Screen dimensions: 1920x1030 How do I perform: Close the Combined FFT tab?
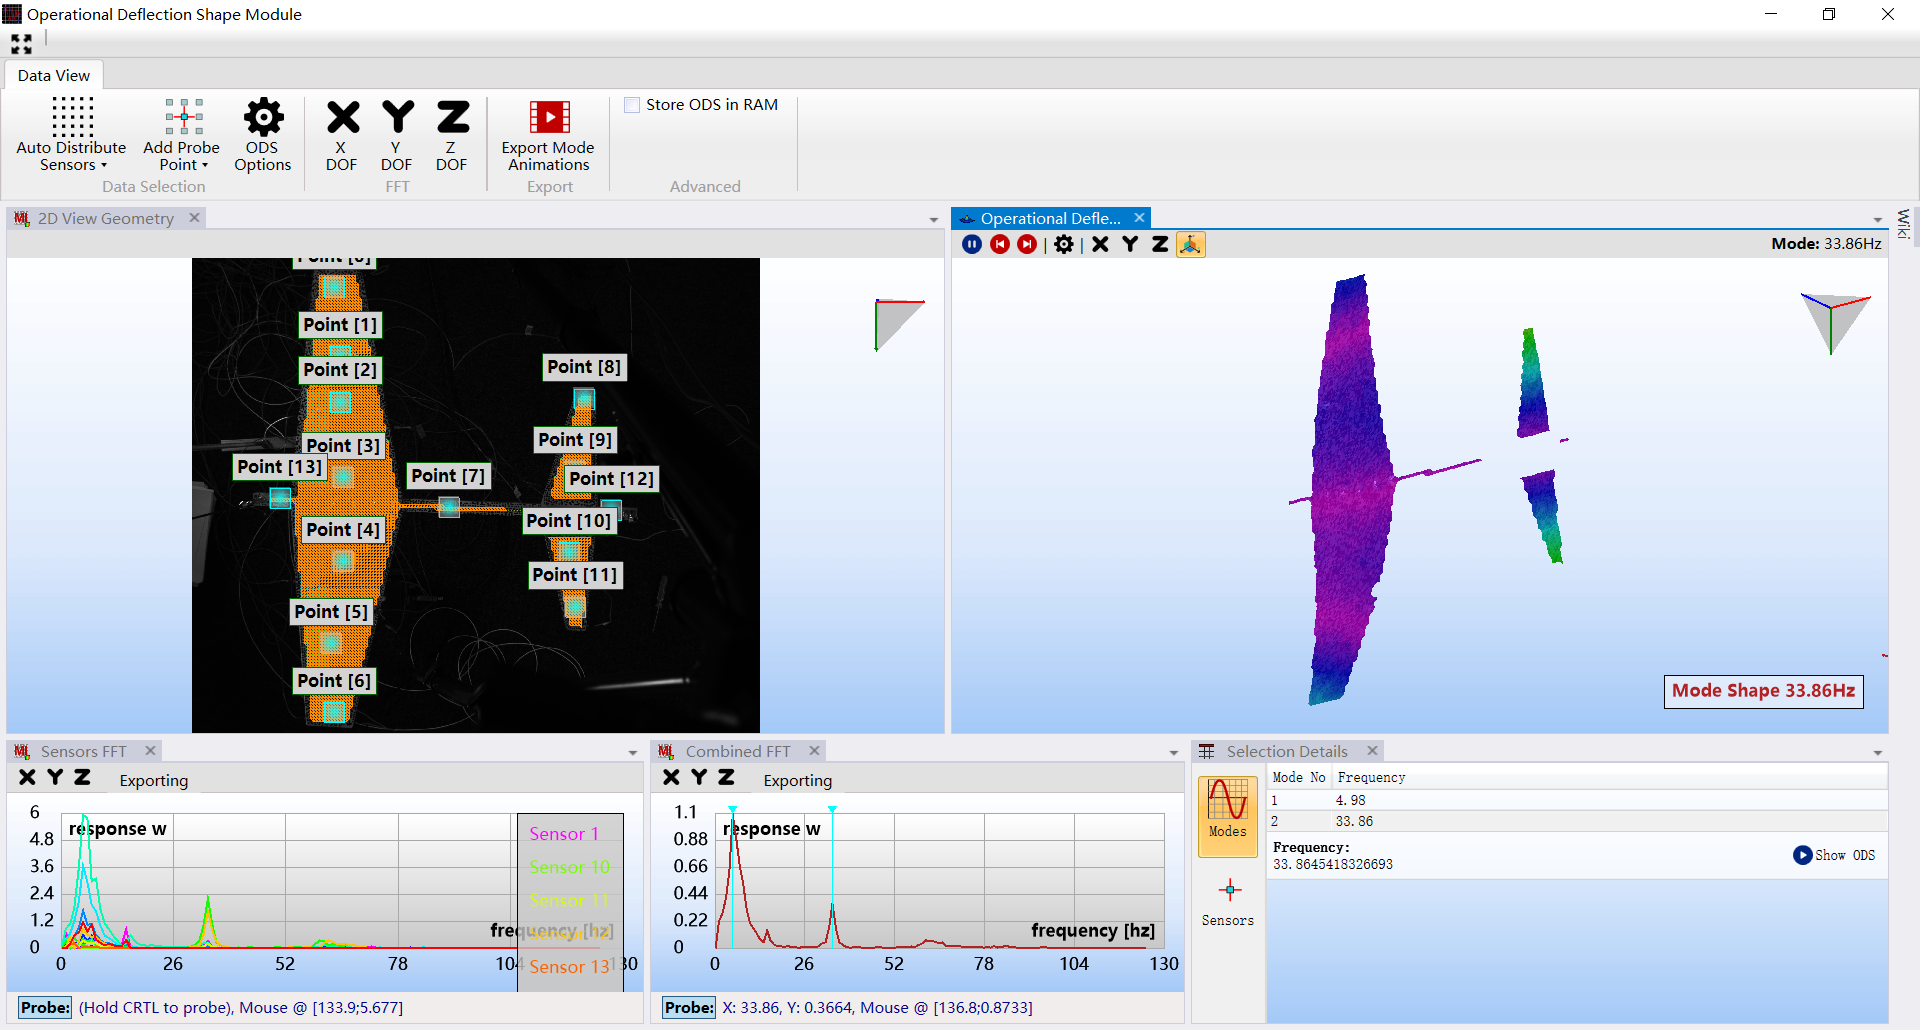[815, 751]
